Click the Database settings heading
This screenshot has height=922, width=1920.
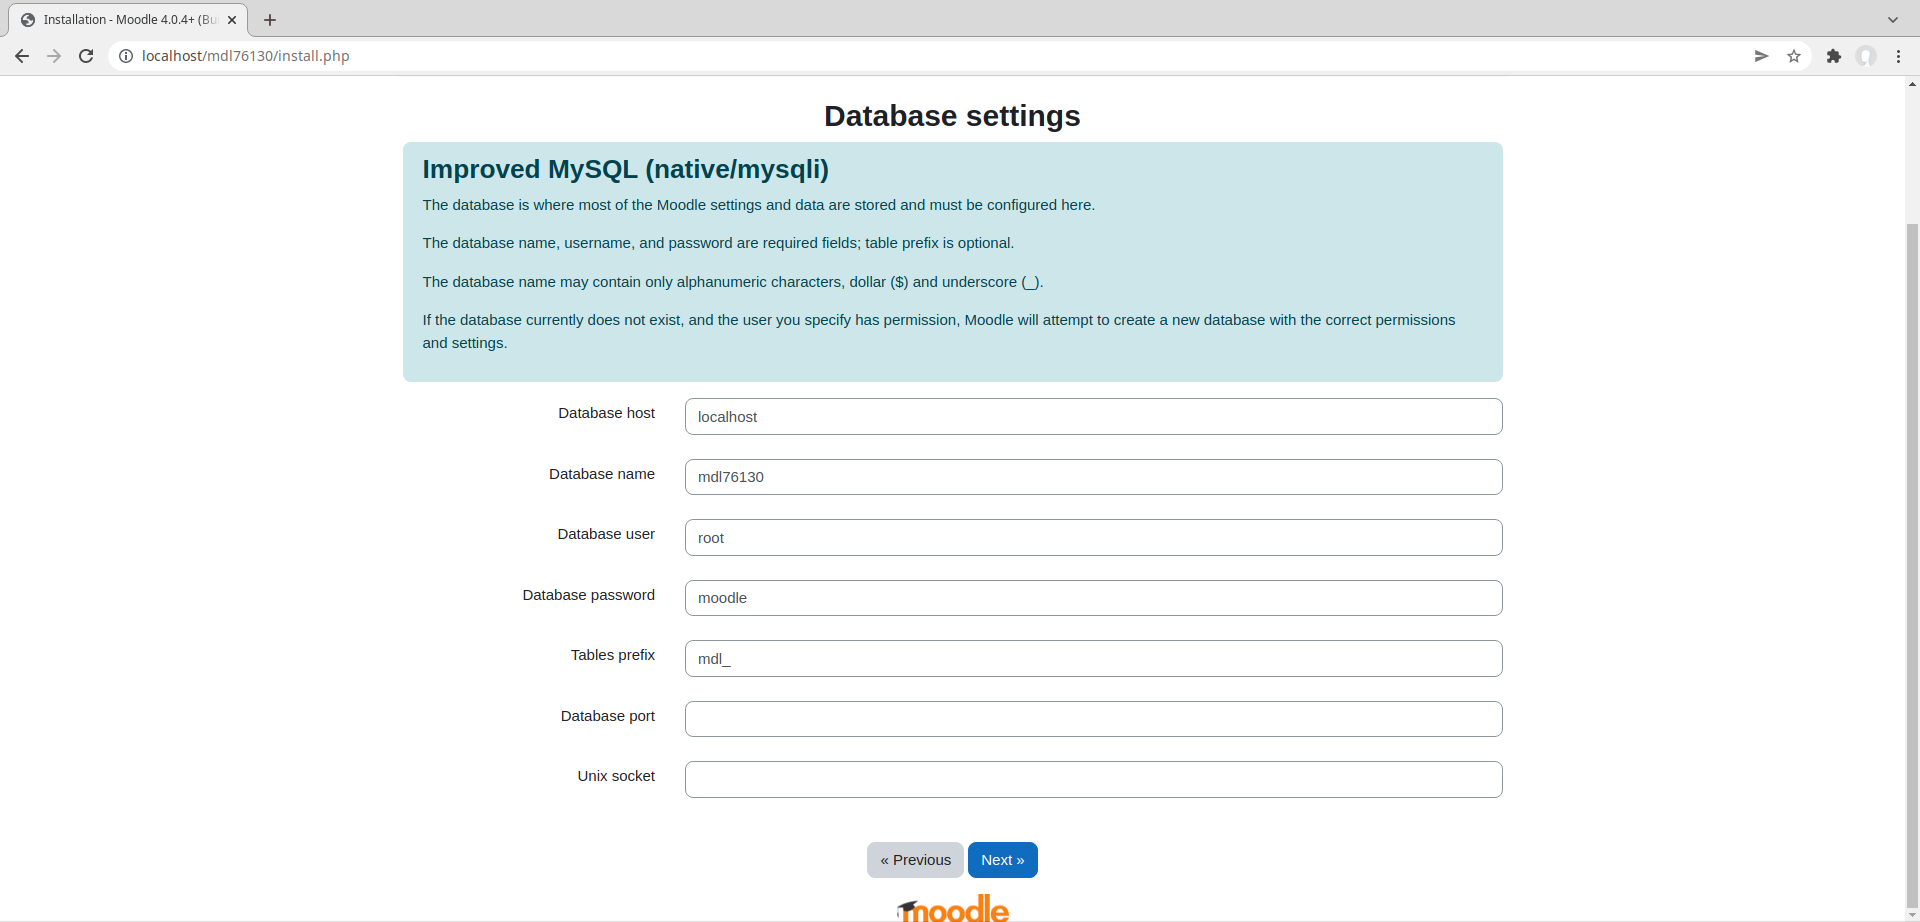click(952, 116)
